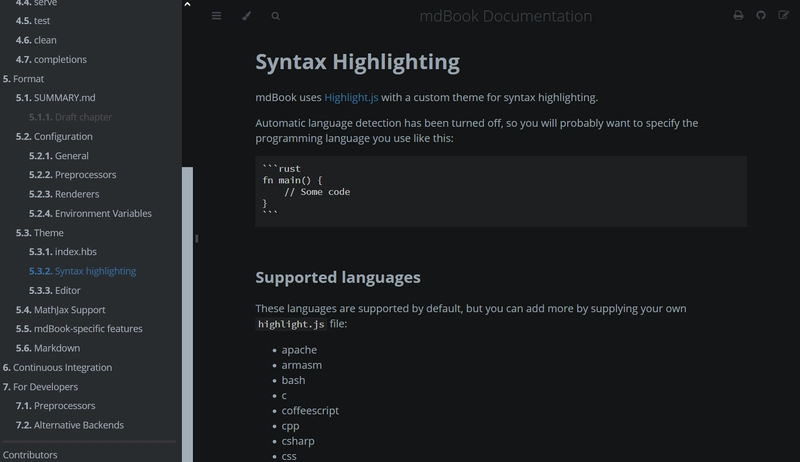The height and width of the screenshot is (462, 800).
Task: Open the Highlight.js link
Action: pyautogui.click(x=351, y=98)
